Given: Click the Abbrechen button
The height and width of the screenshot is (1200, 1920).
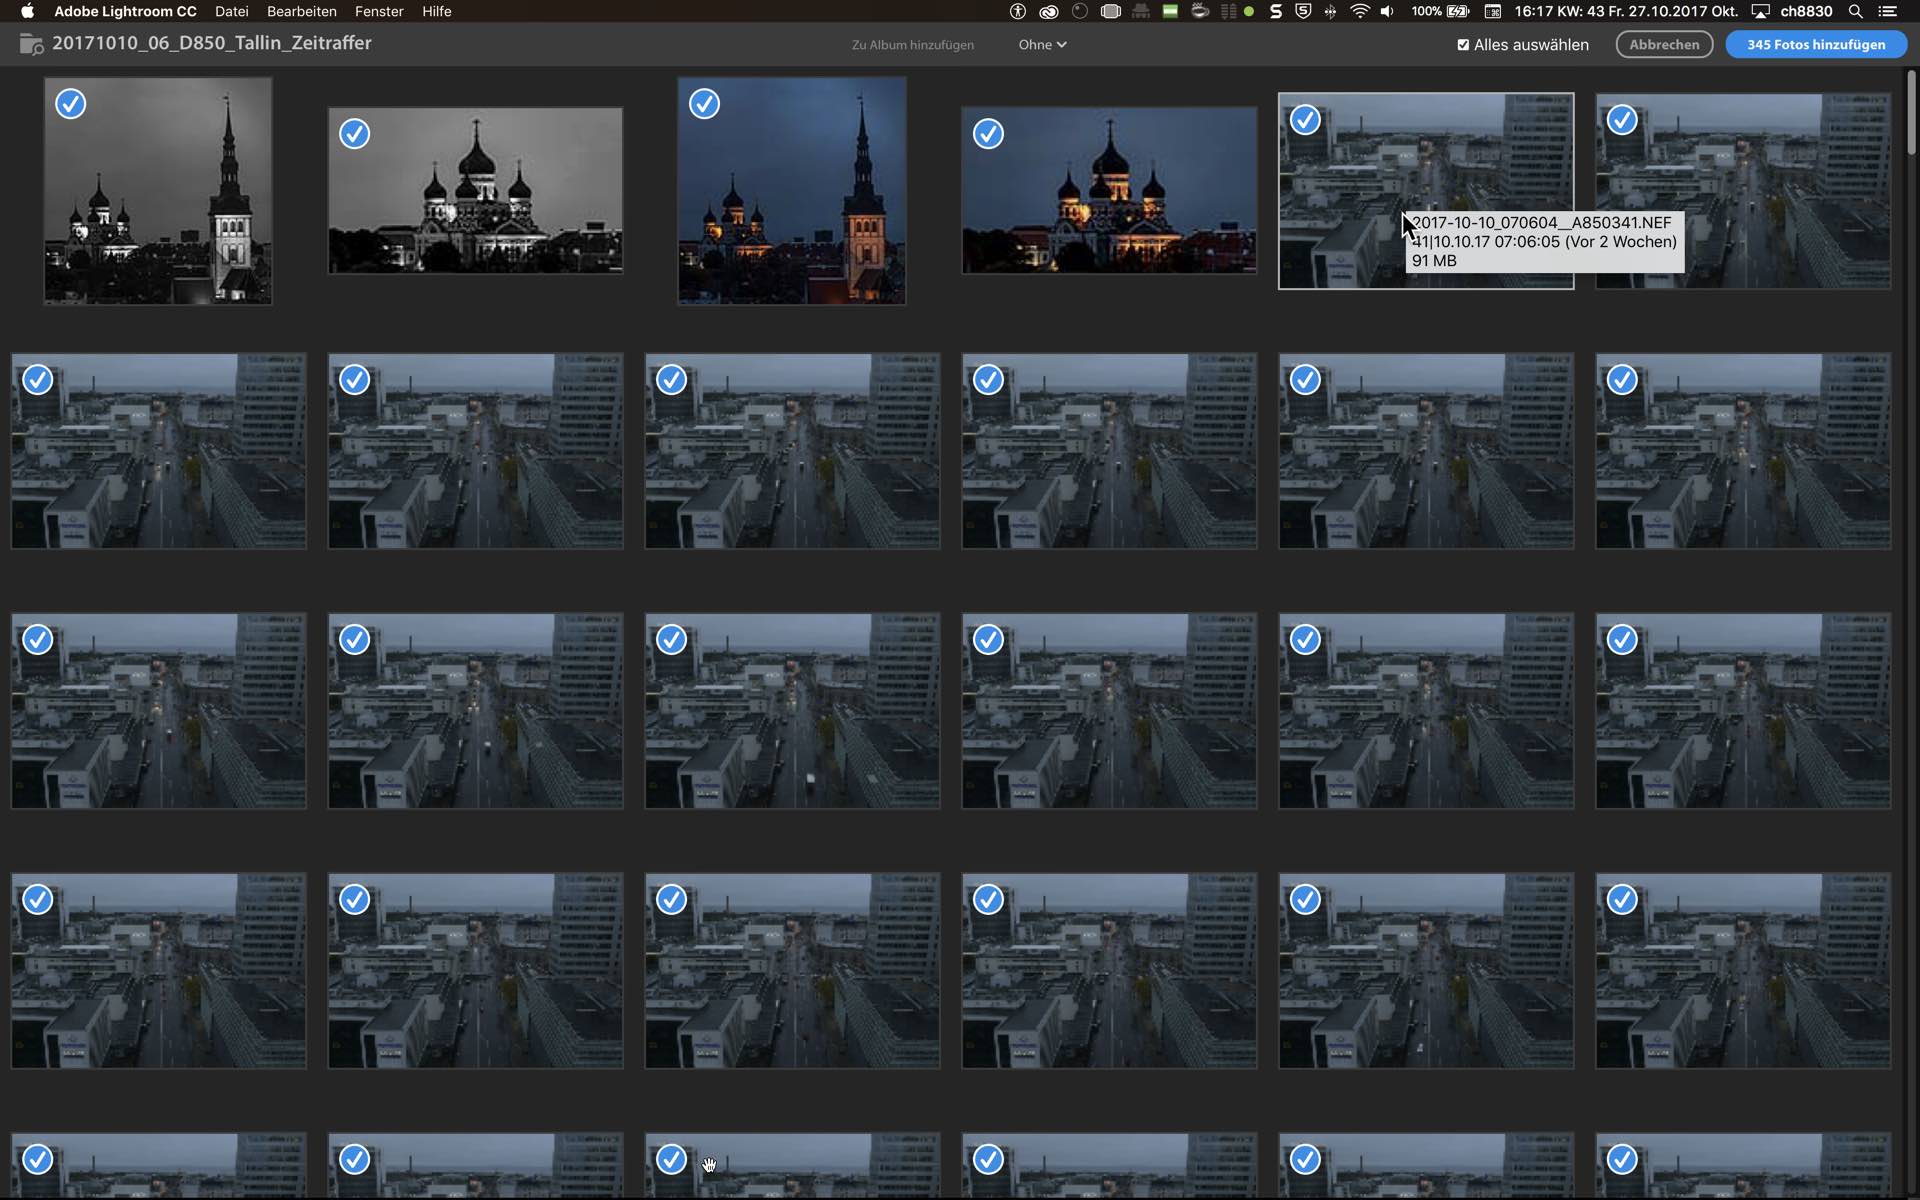Looking at the screenshot, I should tap(1664, 45).
